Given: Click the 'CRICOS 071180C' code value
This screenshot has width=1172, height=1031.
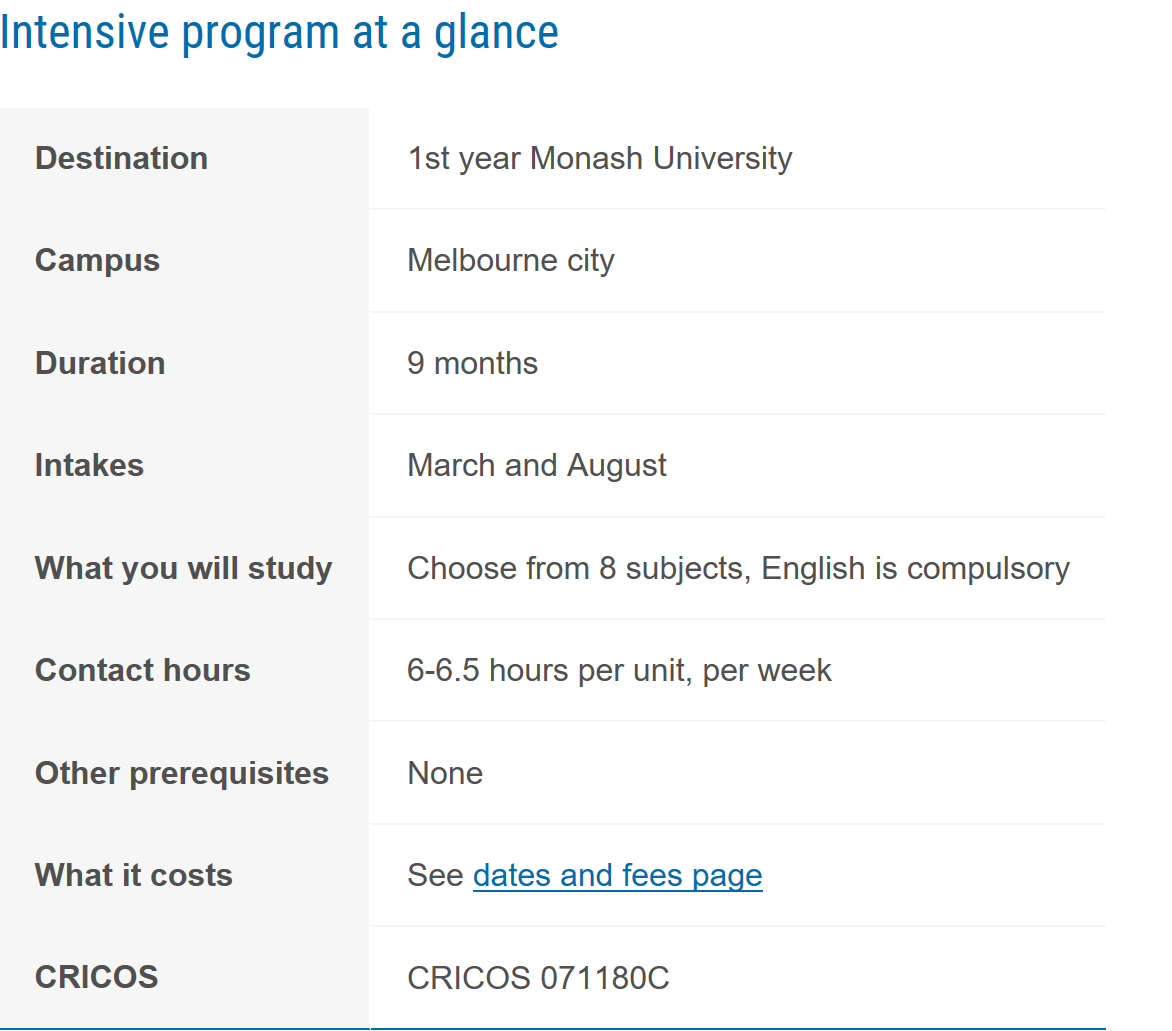Looking at the screenshot, I should pos(538,977).
